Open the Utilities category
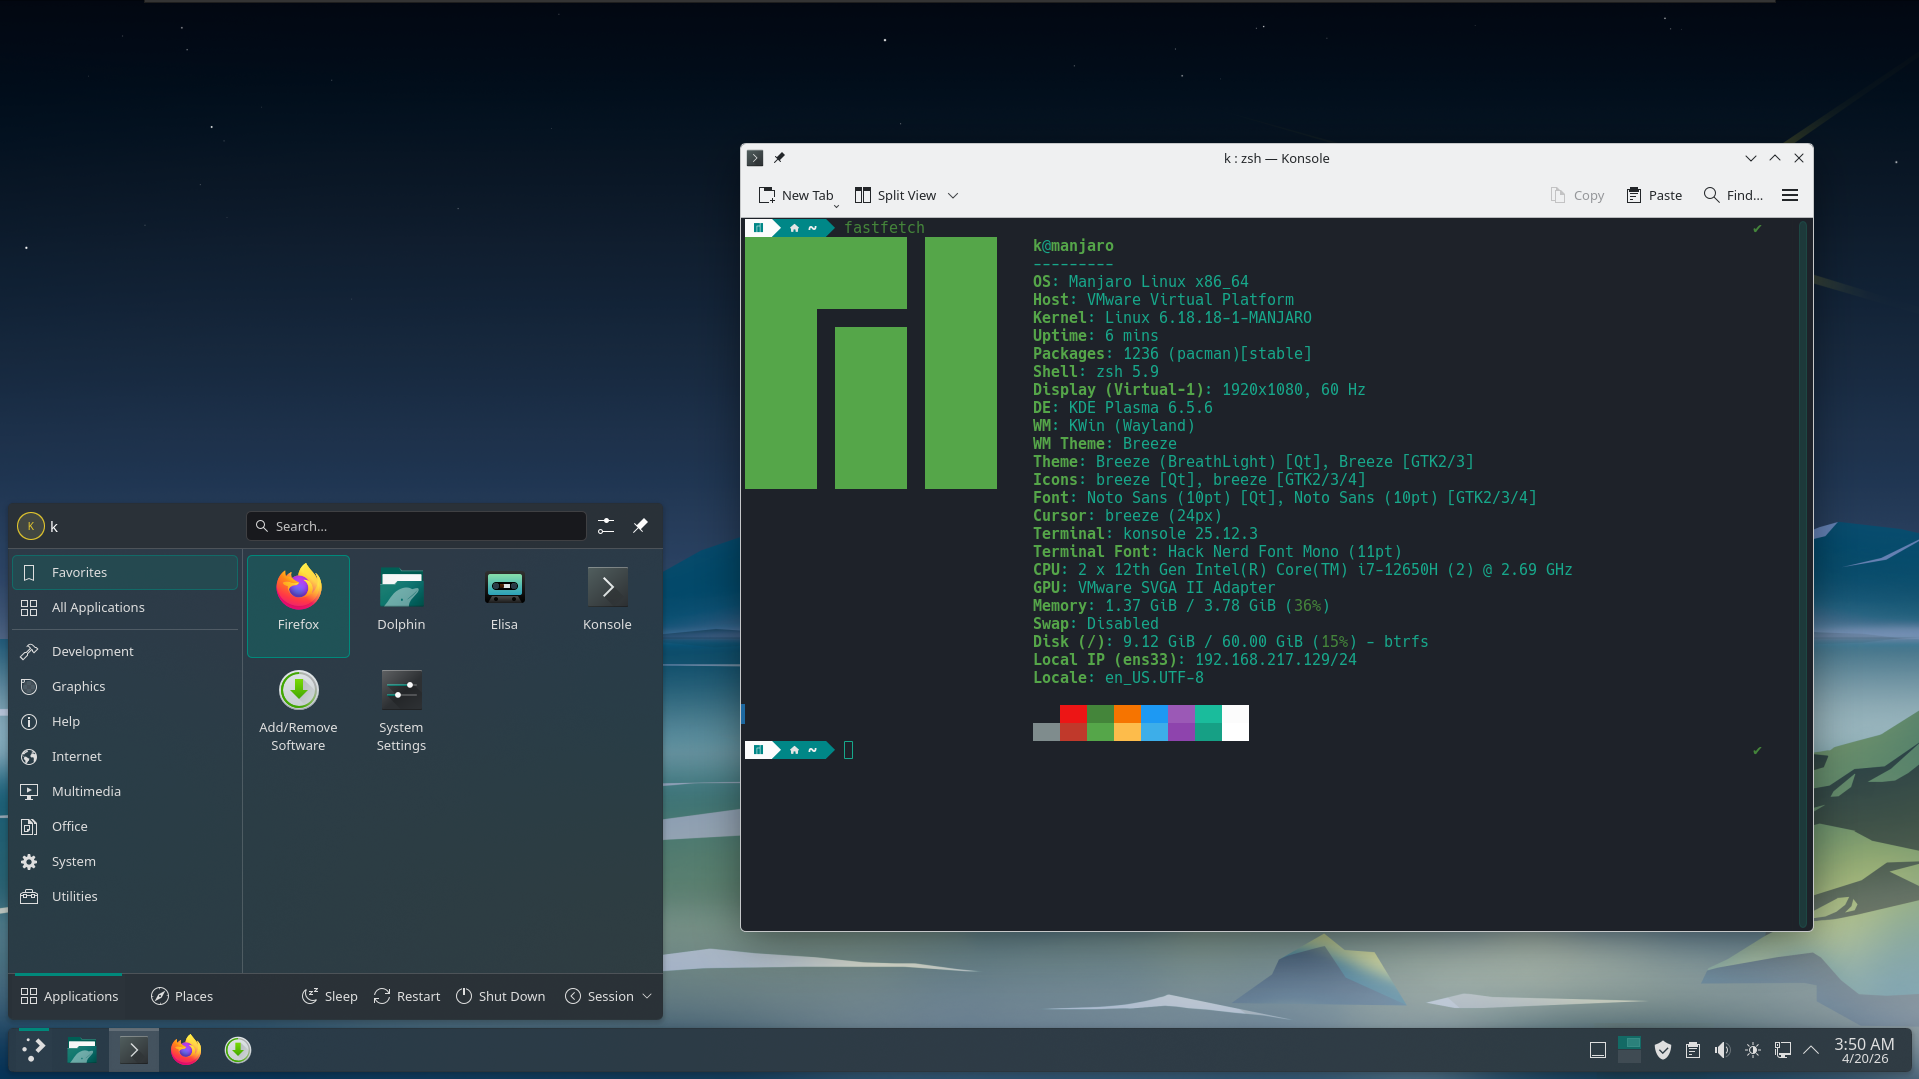 [x=125, y=896]
